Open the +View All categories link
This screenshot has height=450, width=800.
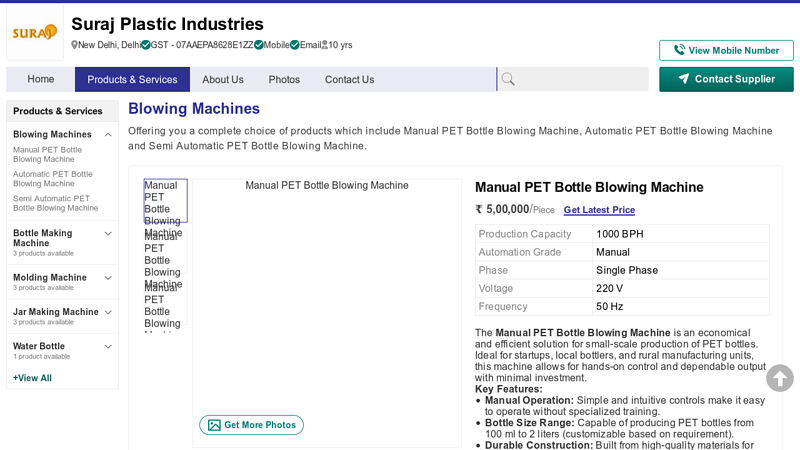click(32, 378)
